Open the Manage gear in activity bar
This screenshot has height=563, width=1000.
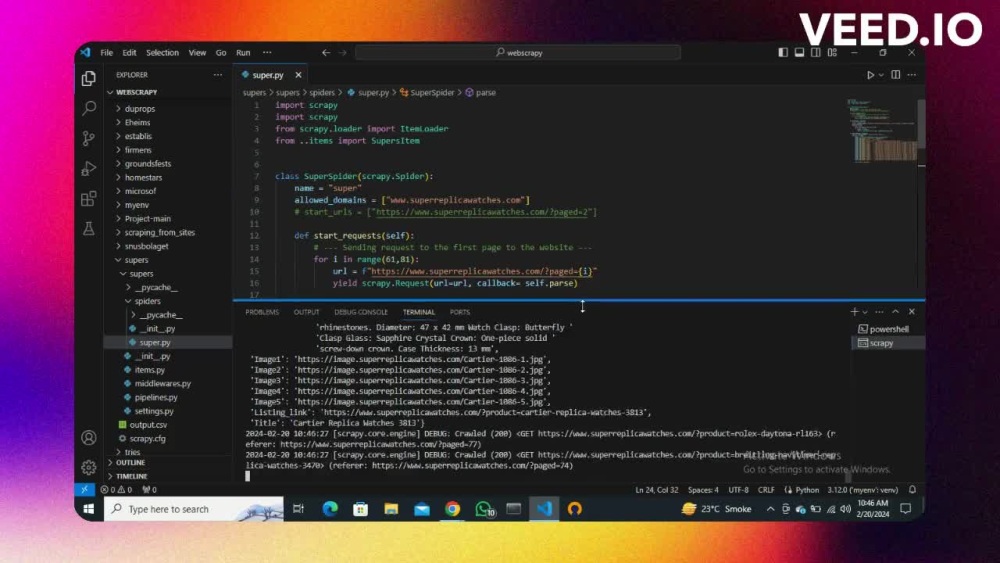click(89, 467)
